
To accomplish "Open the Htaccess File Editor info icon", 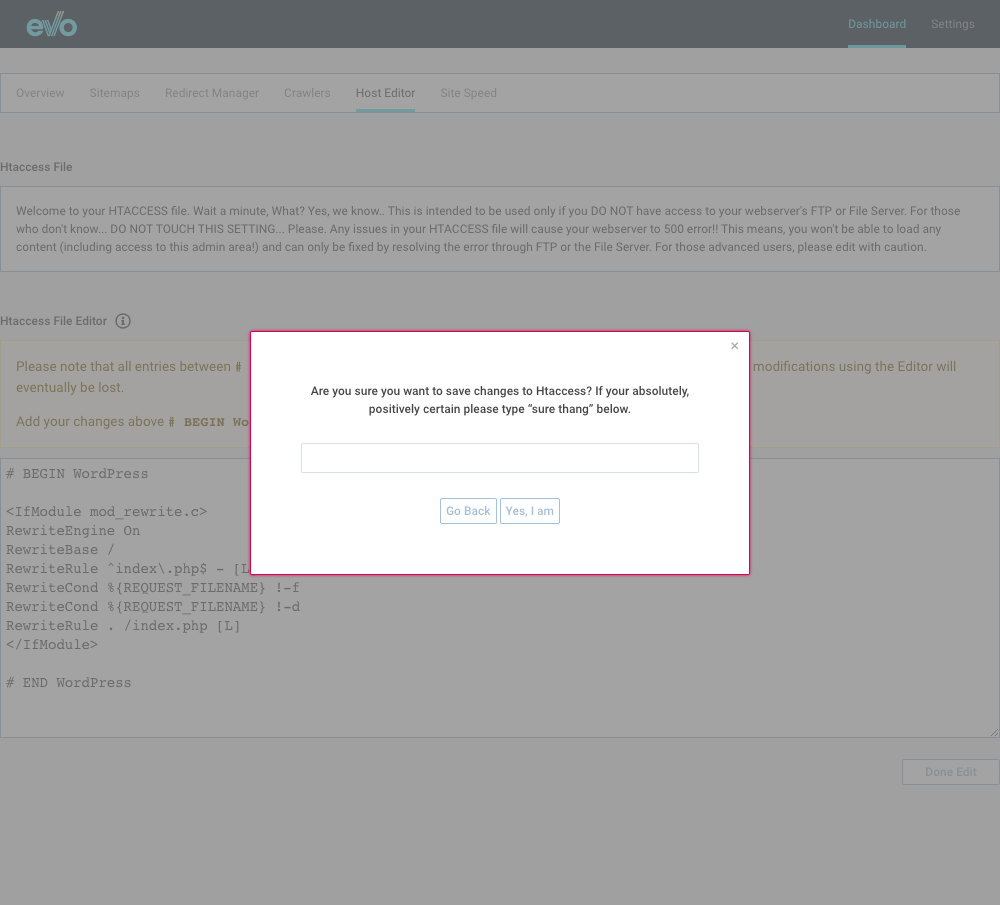I will pyautogui.click(x=123, y=321).
